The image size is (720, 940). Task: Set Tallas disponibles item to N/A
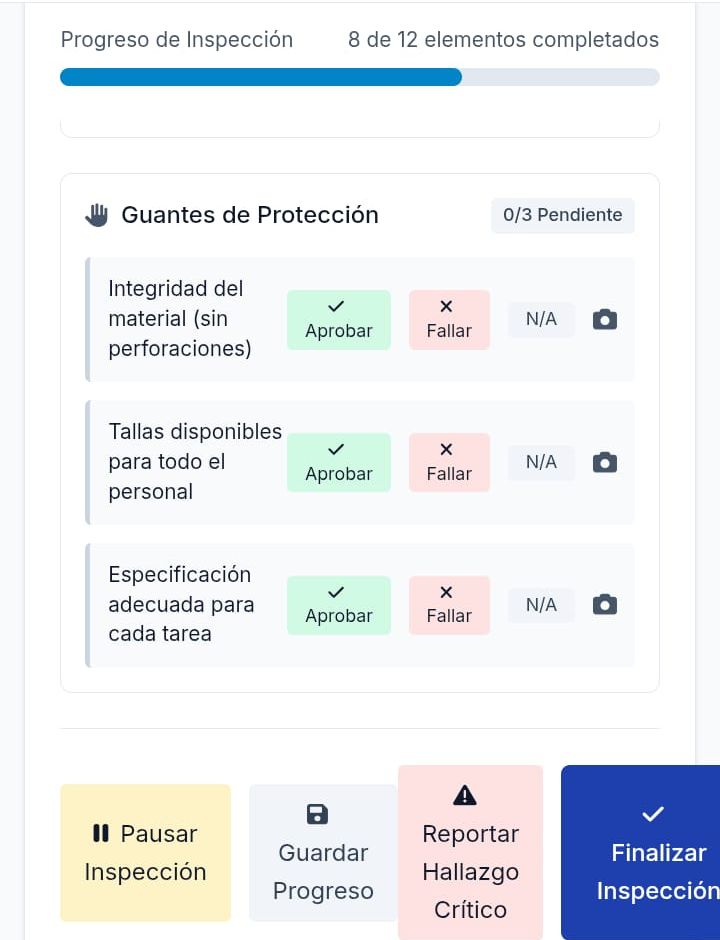pyautogui.click(x=541, y=463)
